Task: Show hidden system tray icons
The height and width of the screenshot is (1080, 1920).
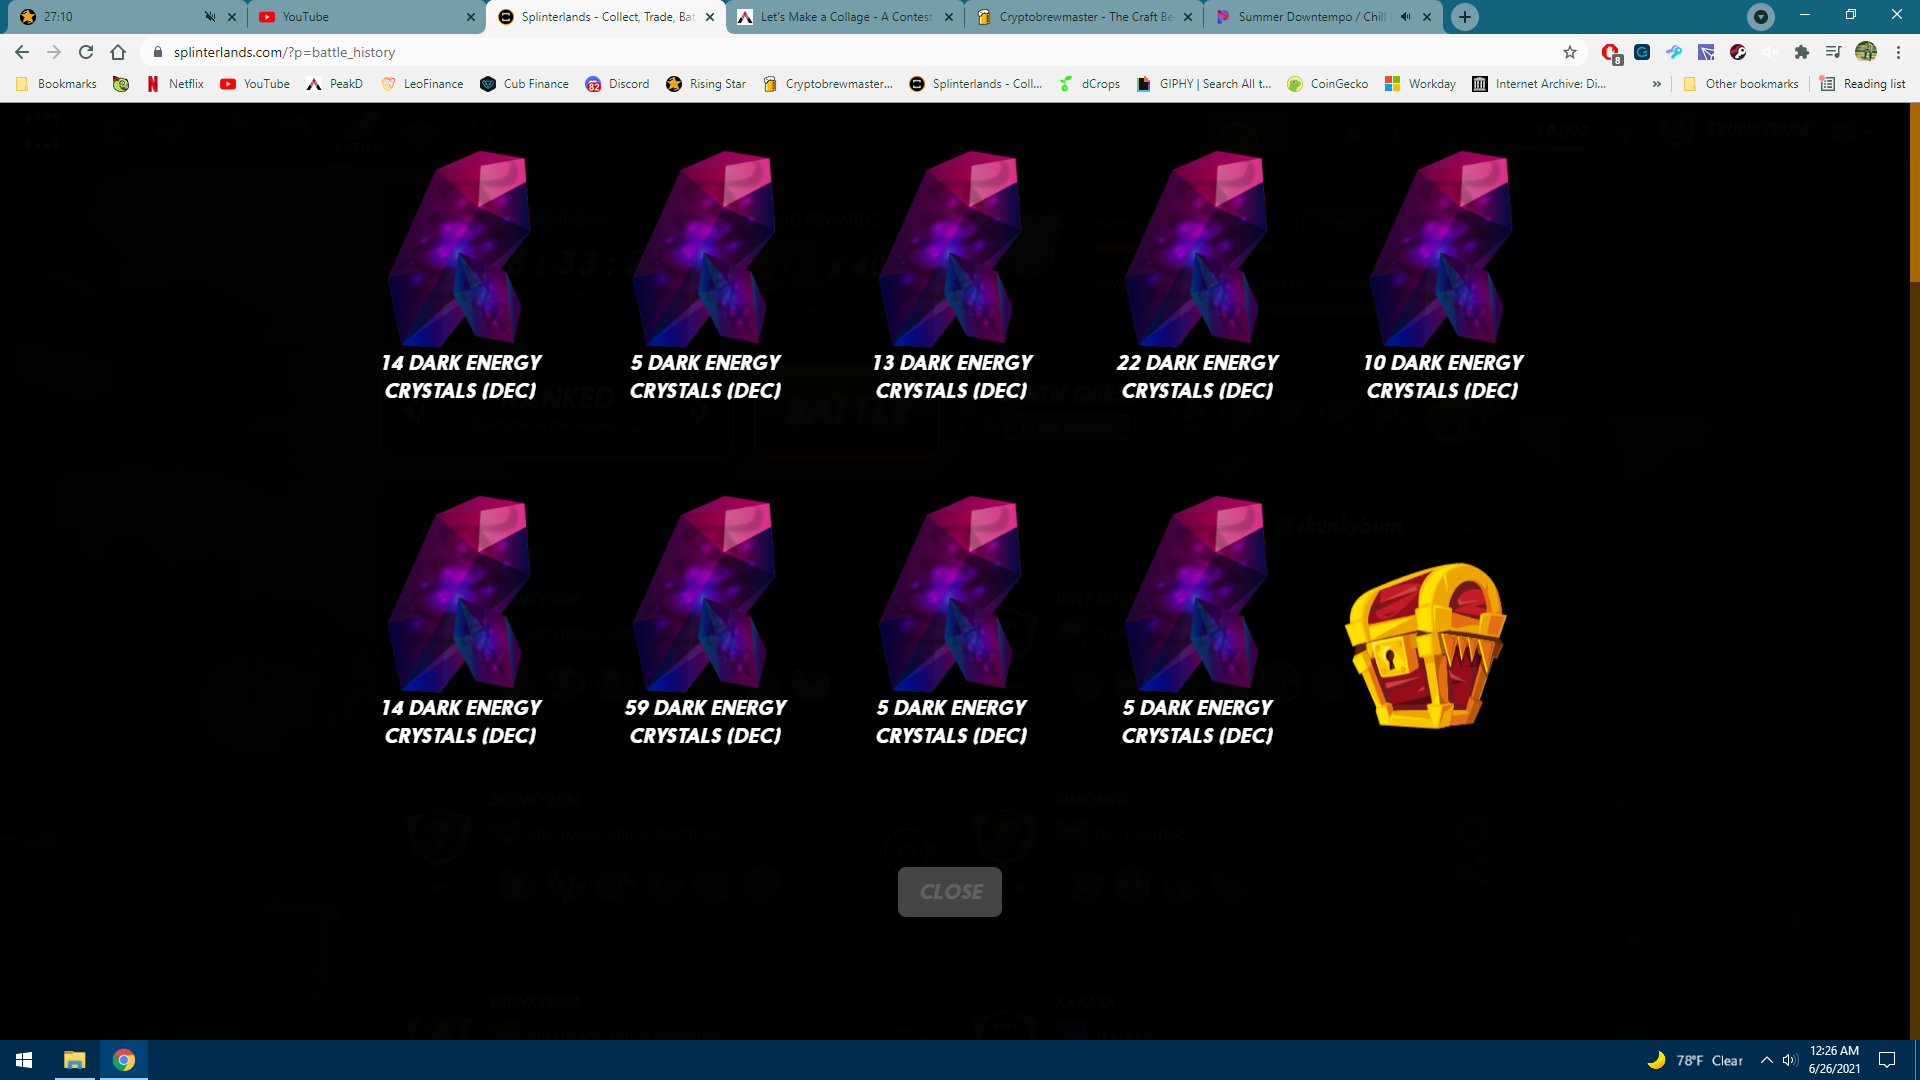Action: tap(1767, 1060)
